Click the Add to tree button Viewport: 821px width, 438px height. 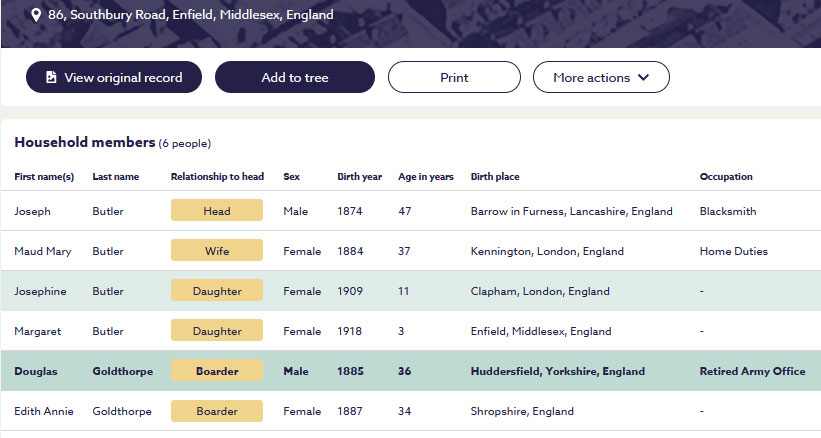coord(294,77)
